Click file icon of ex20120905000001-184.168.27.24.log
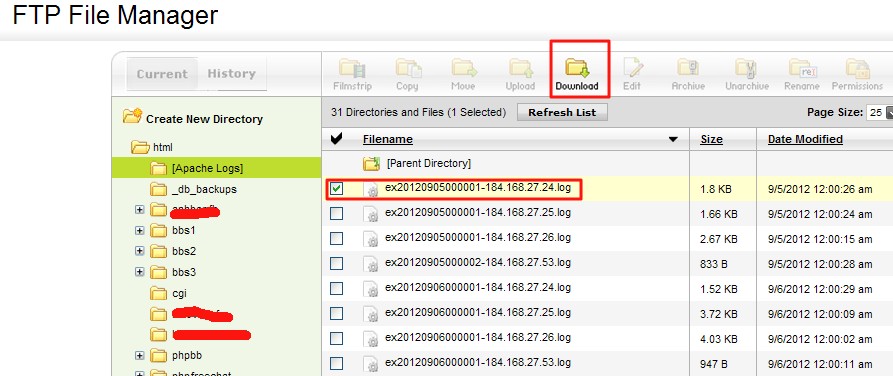Viewport: 893px width, 376px height. (371, 190)
